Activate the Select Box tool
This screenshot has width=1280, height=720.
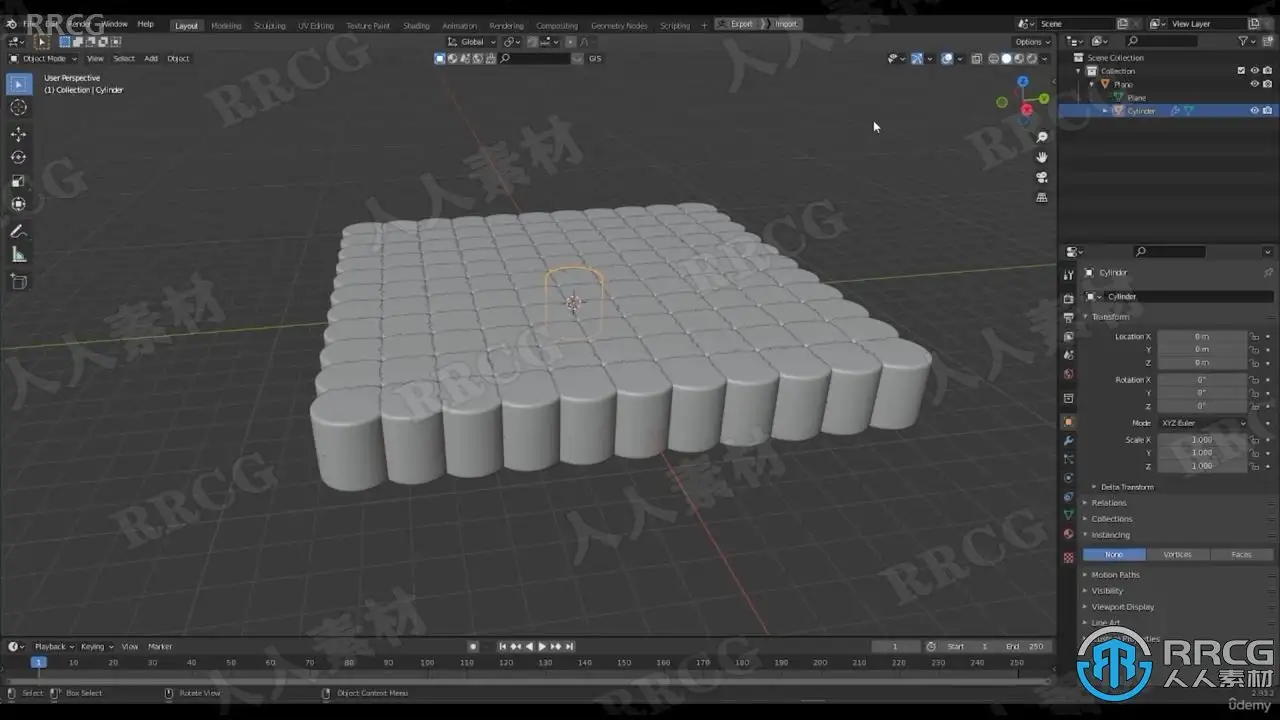18,84
